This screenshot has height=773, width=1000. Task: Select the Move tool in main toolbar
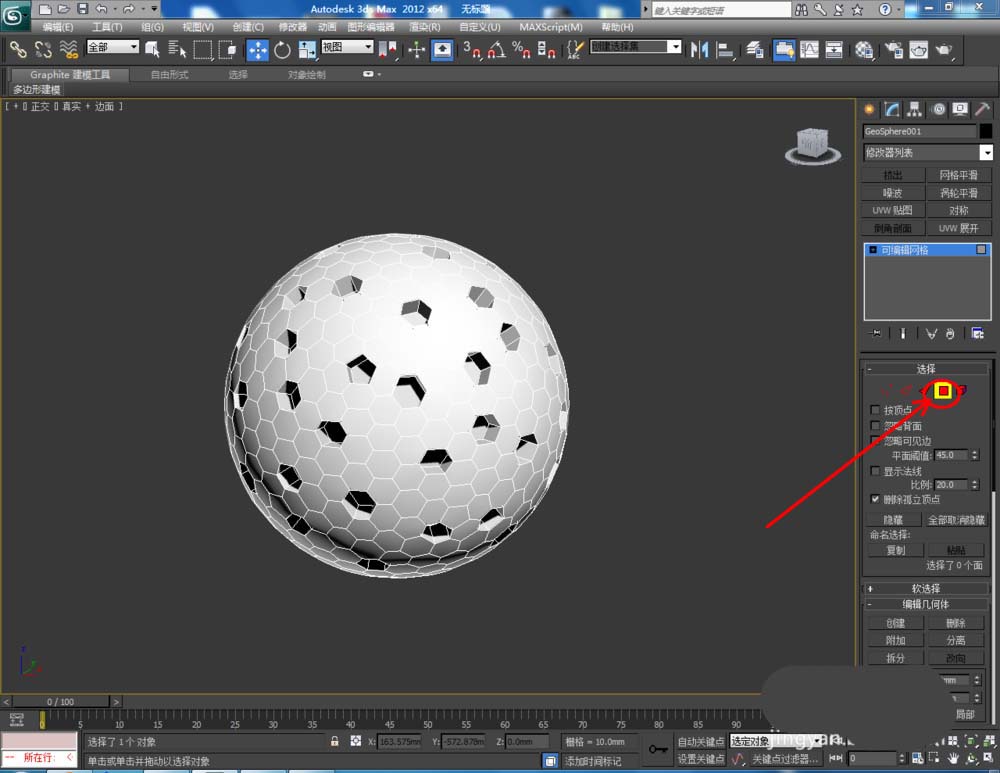257,50
